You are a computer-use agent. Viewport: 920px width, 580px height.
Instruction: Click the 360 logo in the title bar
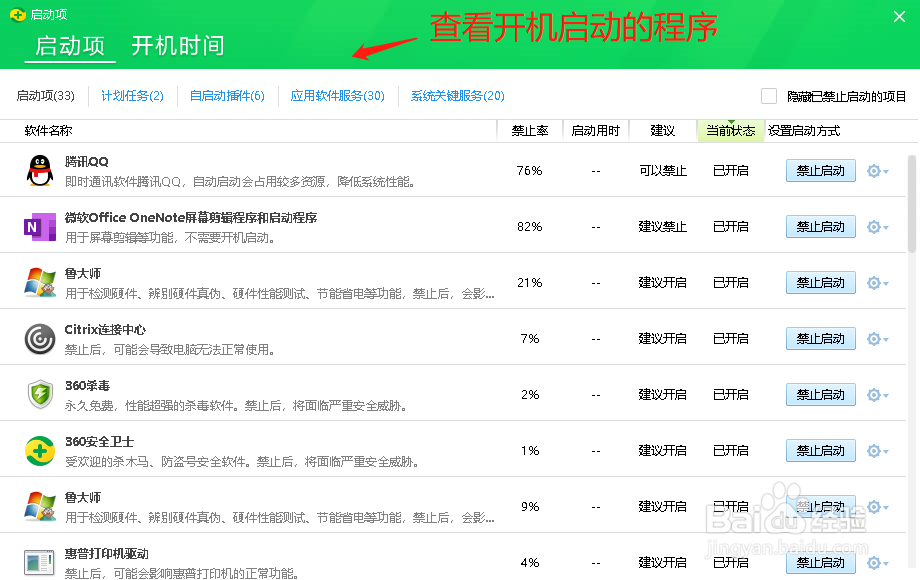click(18, 14)
